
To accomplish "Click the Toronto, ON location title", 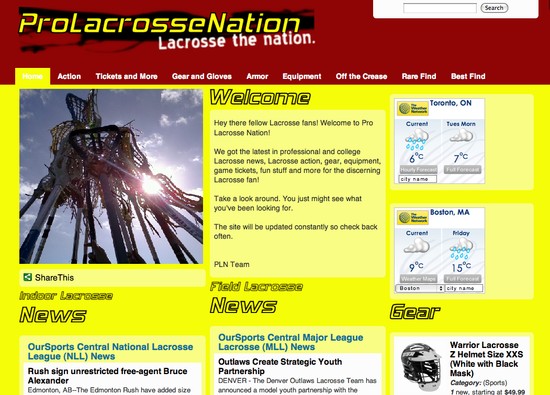I will coord(450,103).
